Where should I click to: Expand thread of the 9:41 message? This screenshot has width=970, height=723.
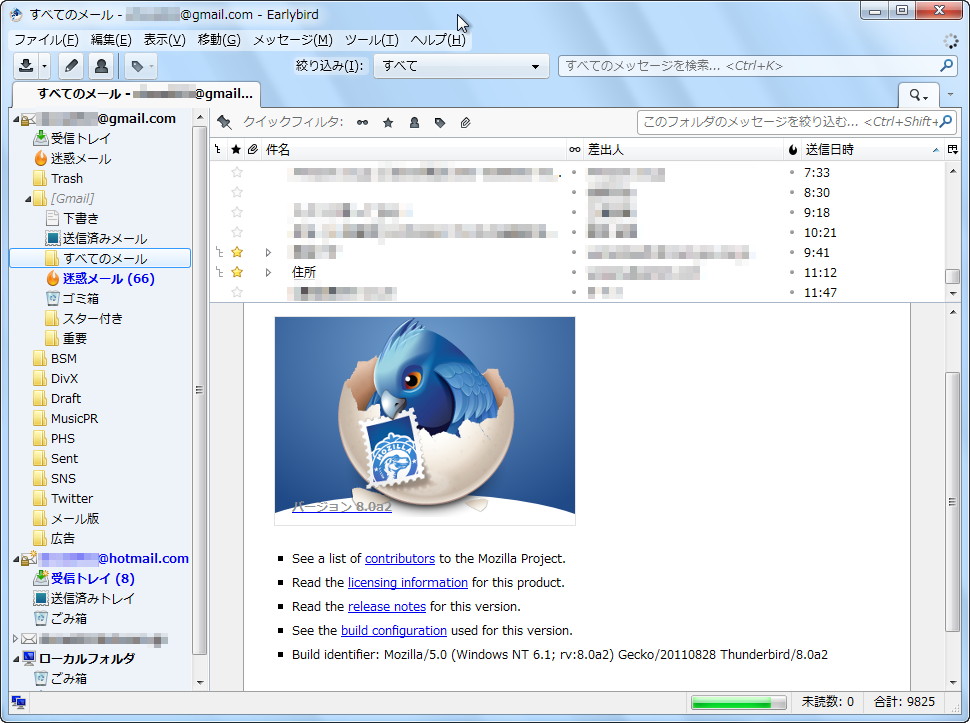(x=268, y=252)
